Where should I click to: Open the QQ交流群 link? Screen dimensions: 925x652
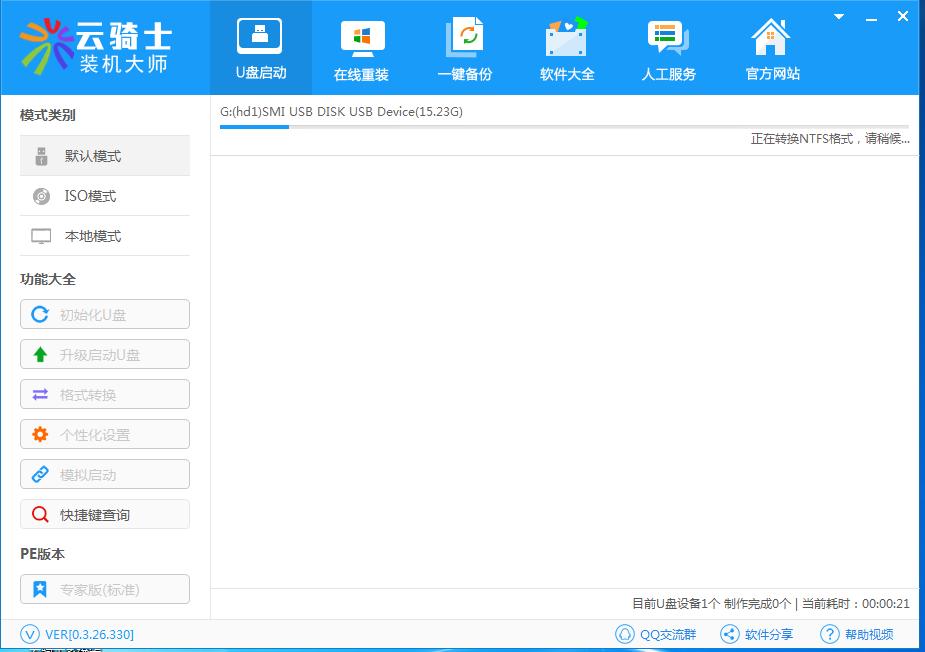click(668, 635)
